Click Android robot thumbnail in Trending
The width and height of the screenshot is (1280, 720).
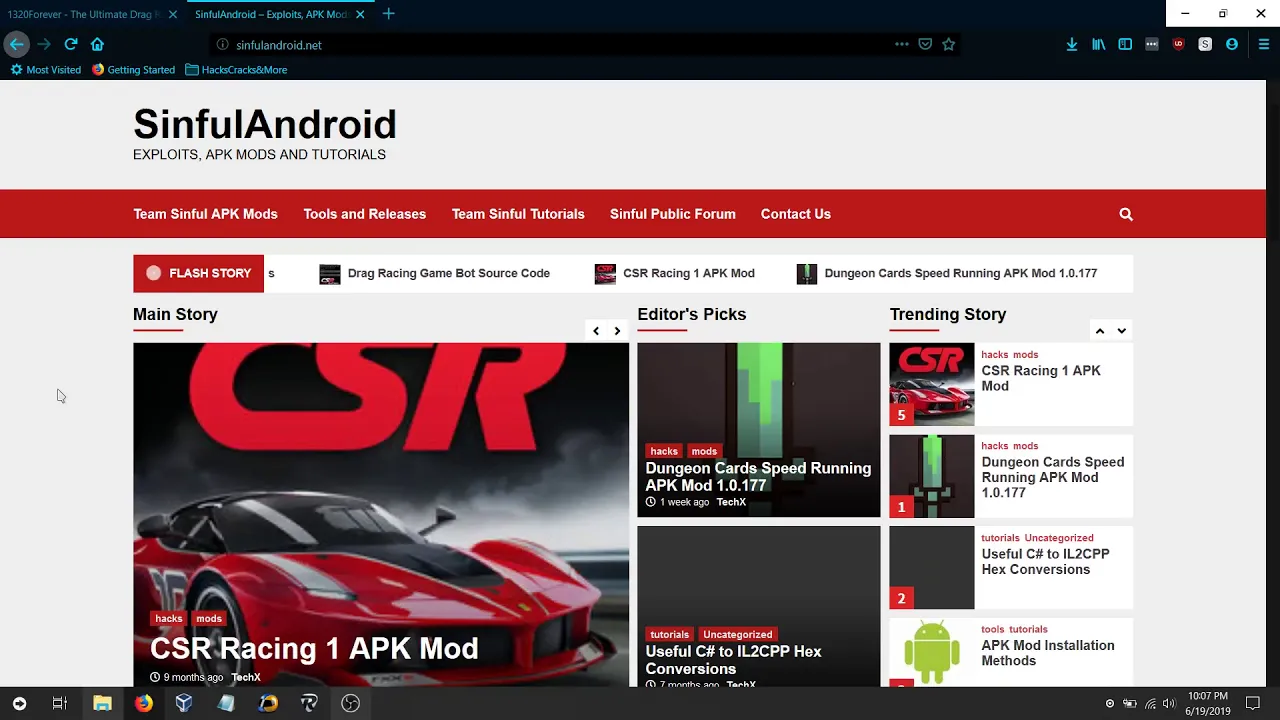931,652
